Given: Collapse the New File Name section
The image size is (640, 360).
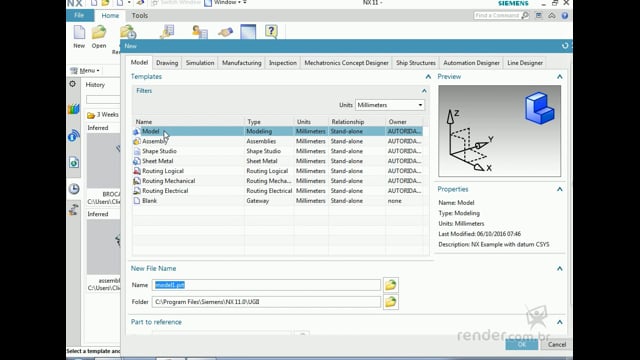Looking at the screenshot, I should coord(560,269).
